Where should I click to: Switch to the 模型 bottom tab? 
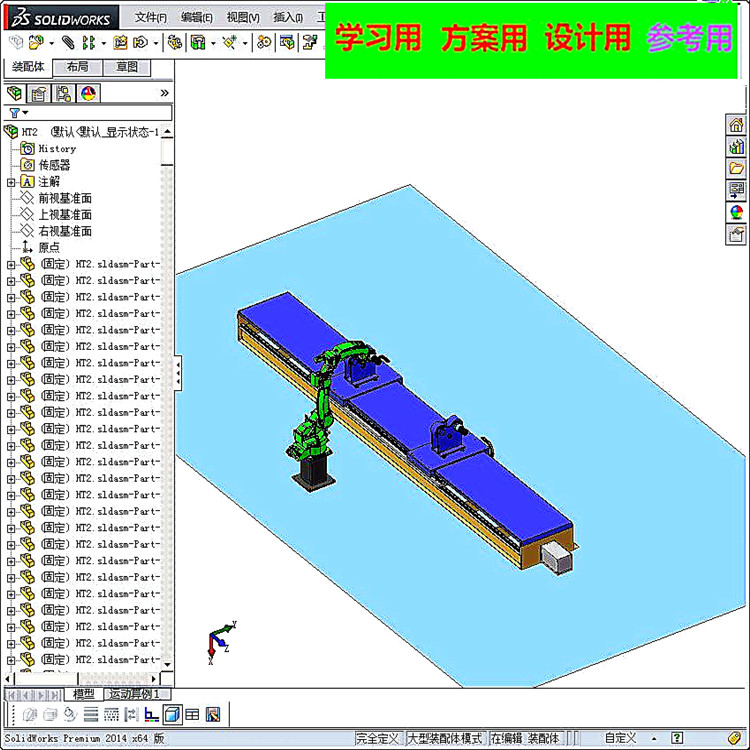83,694
